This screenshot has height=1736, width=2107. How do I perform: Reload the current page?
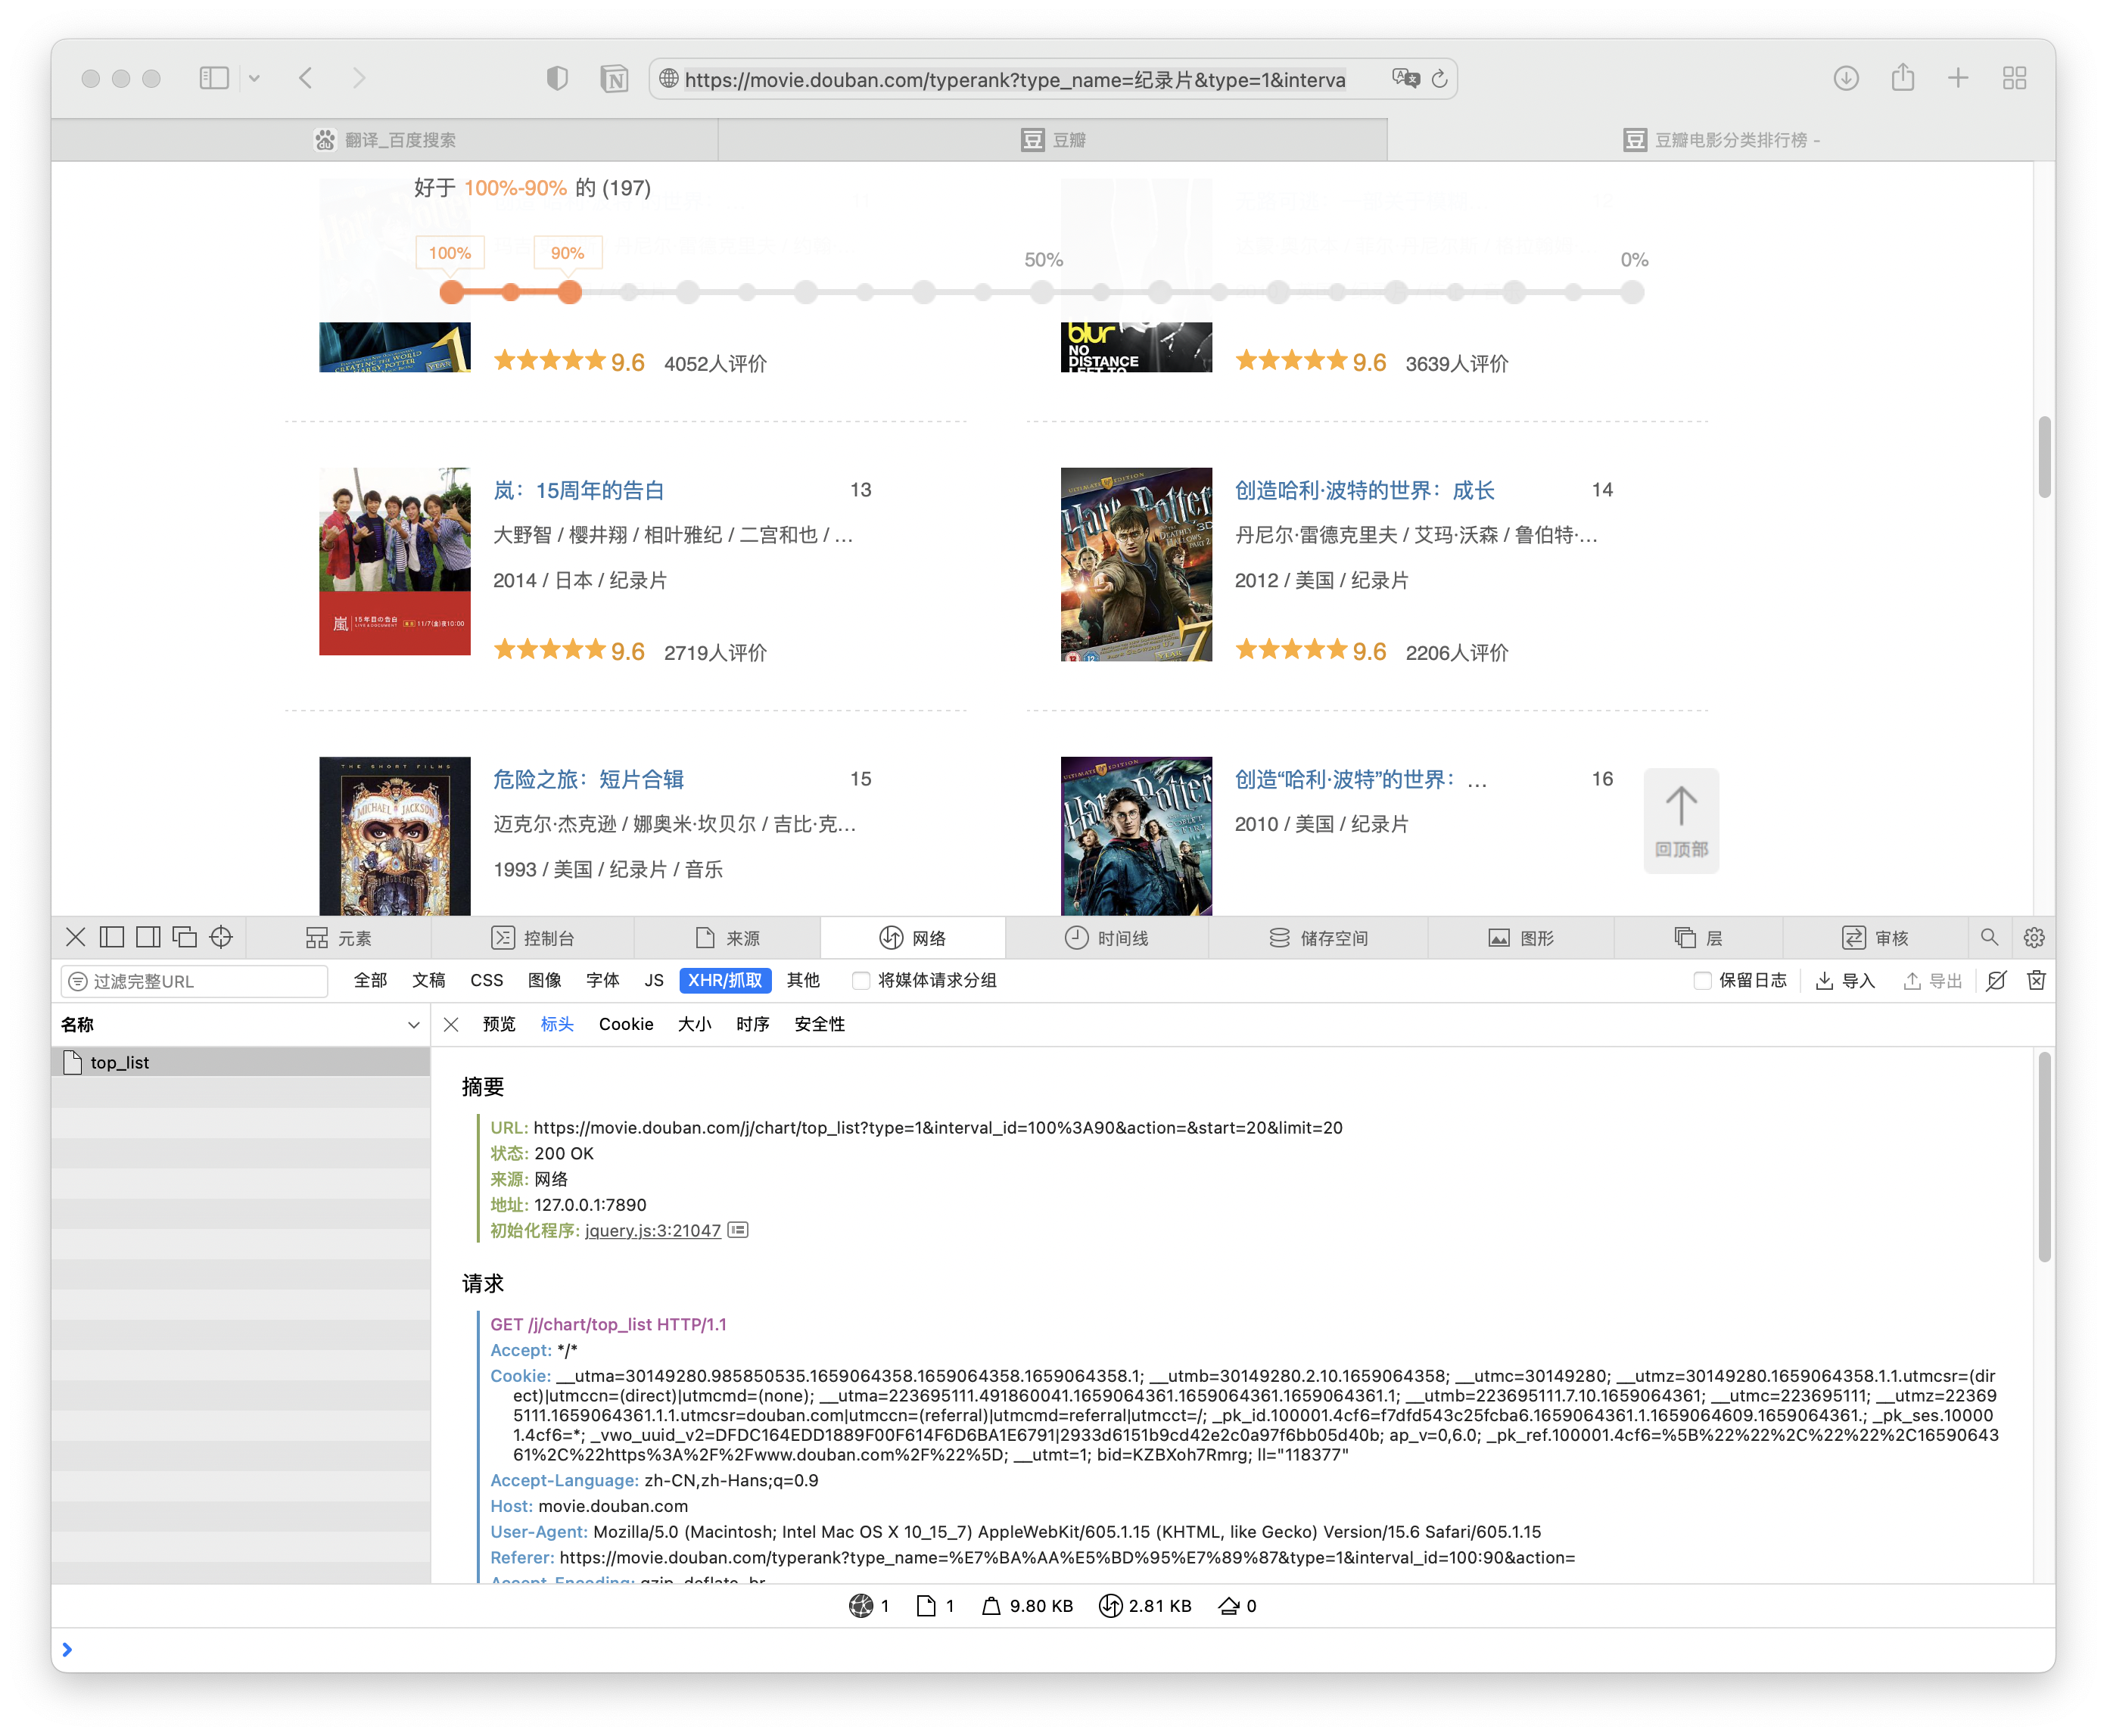[1439, 78]
